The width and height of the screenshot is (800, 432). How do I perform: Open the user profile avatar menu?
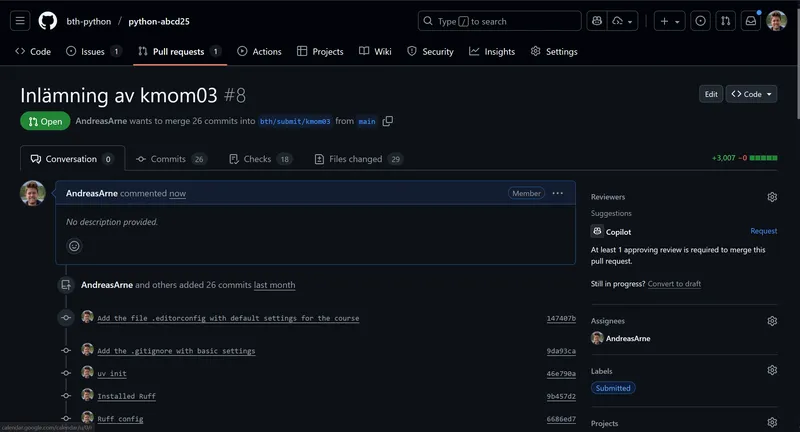[777, 21]
